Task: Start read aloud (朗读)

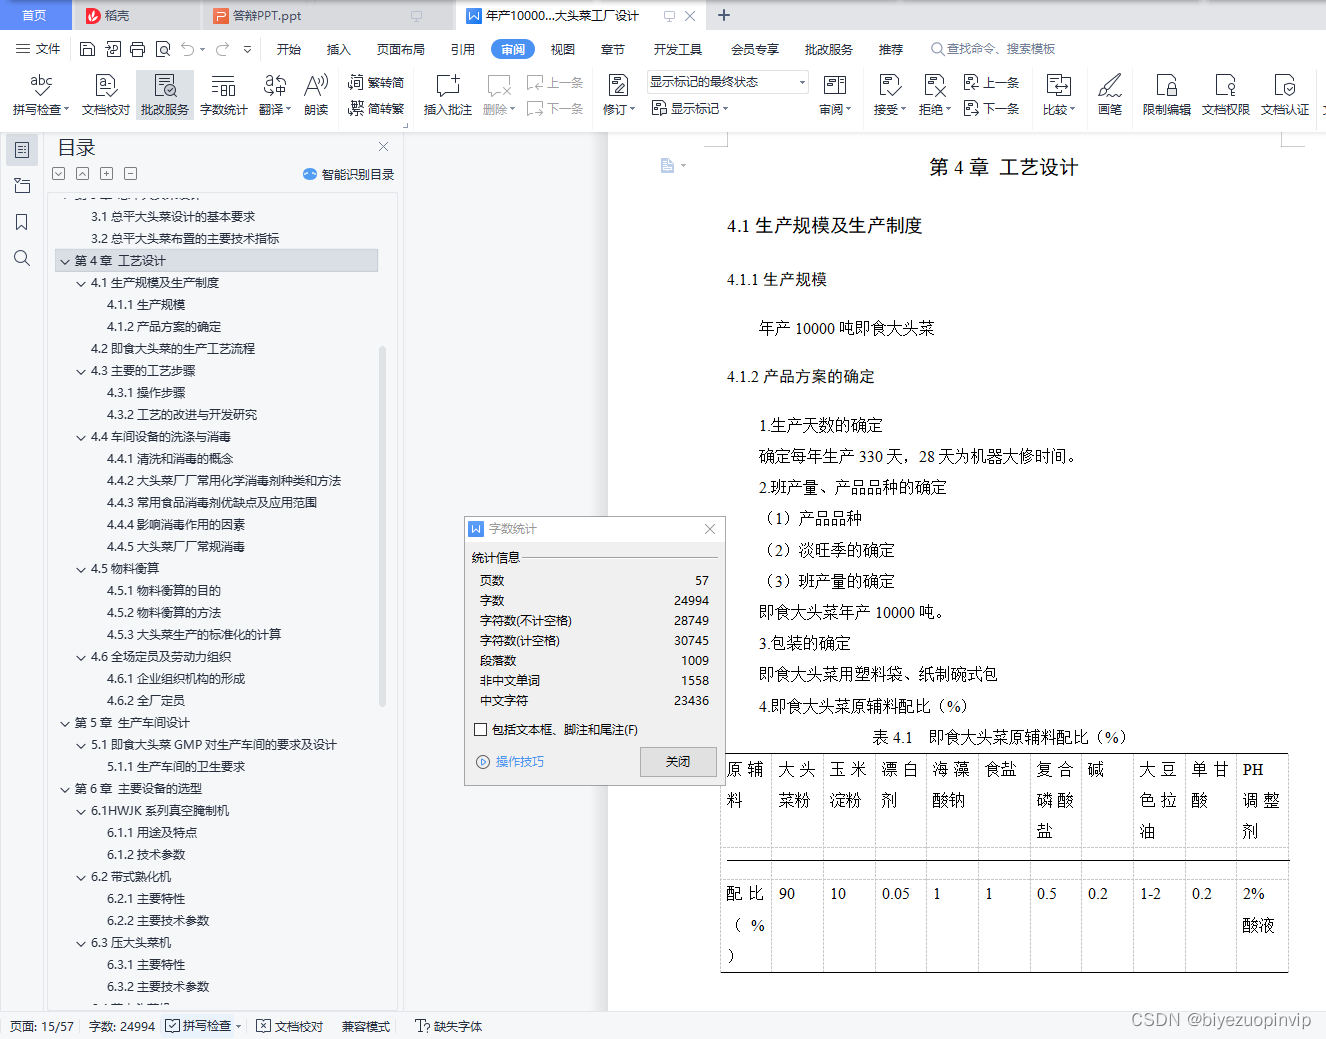Action: click(x=316, y=95)
